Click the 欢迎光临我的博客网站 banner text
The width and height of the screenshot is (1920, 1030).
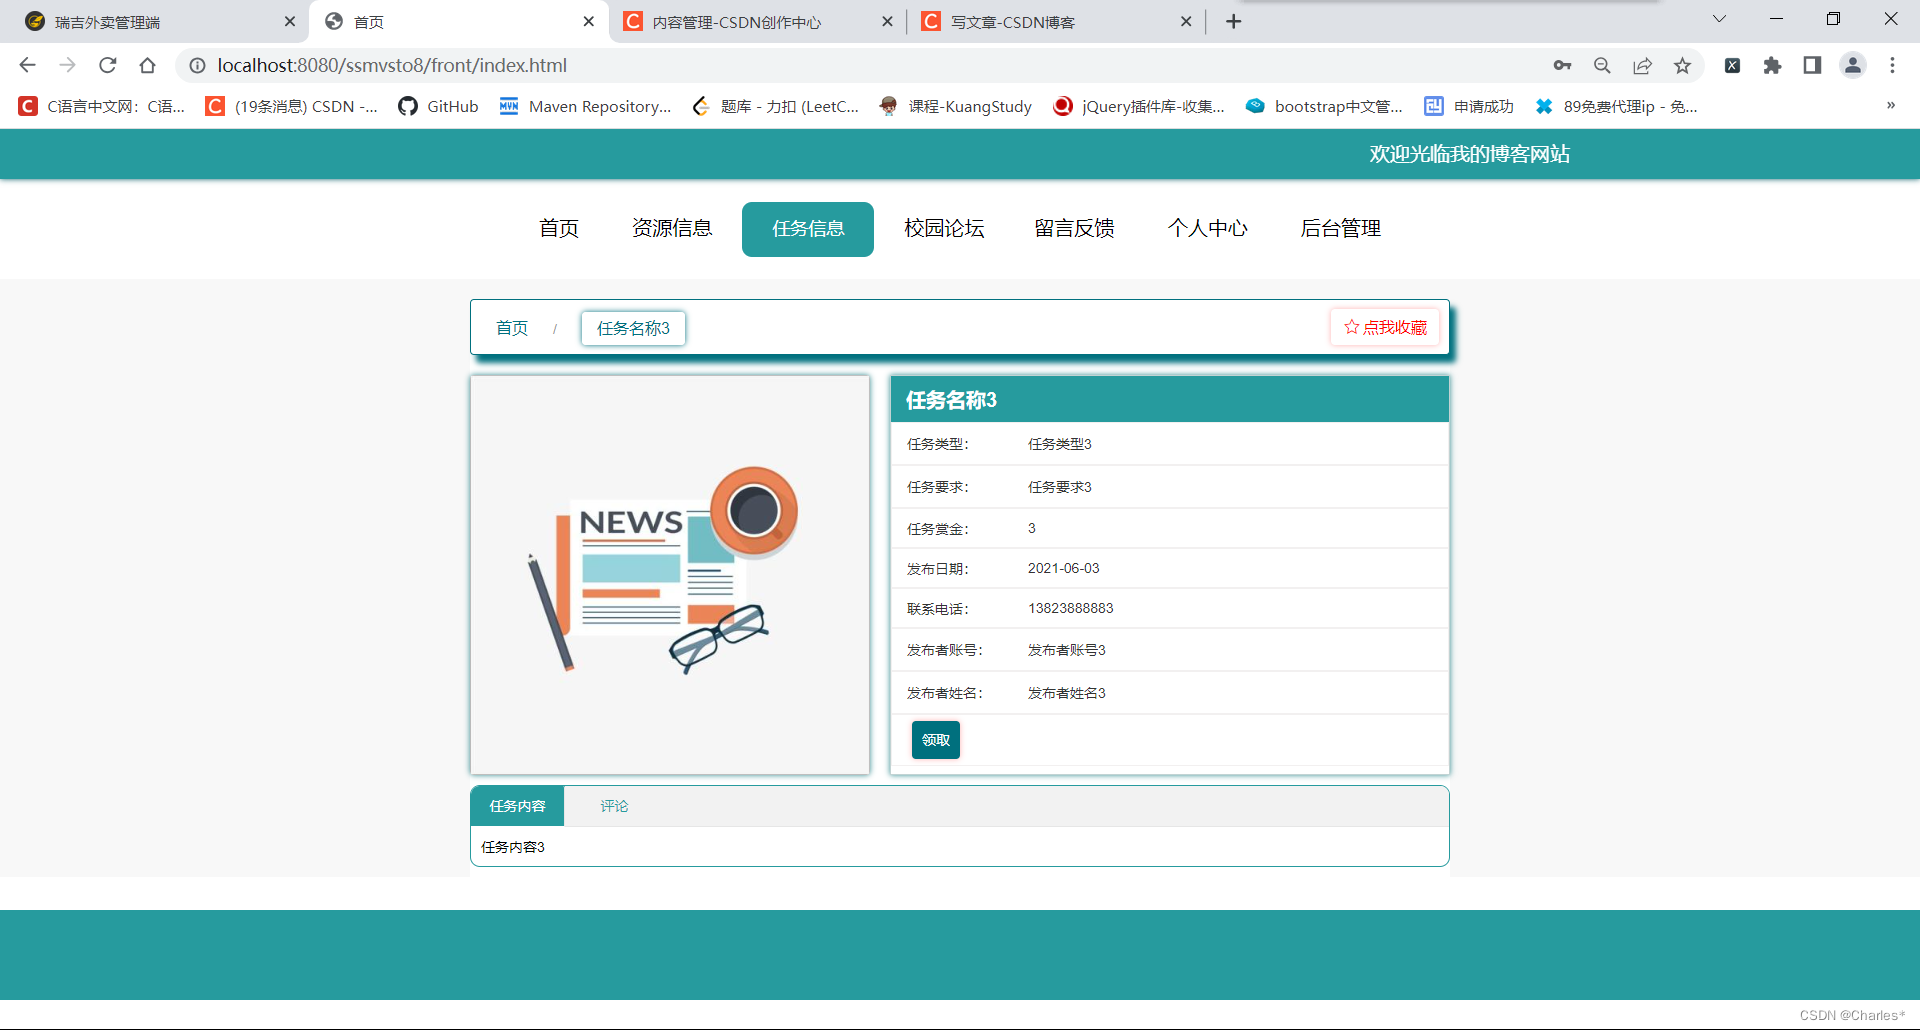point(1469,154)
